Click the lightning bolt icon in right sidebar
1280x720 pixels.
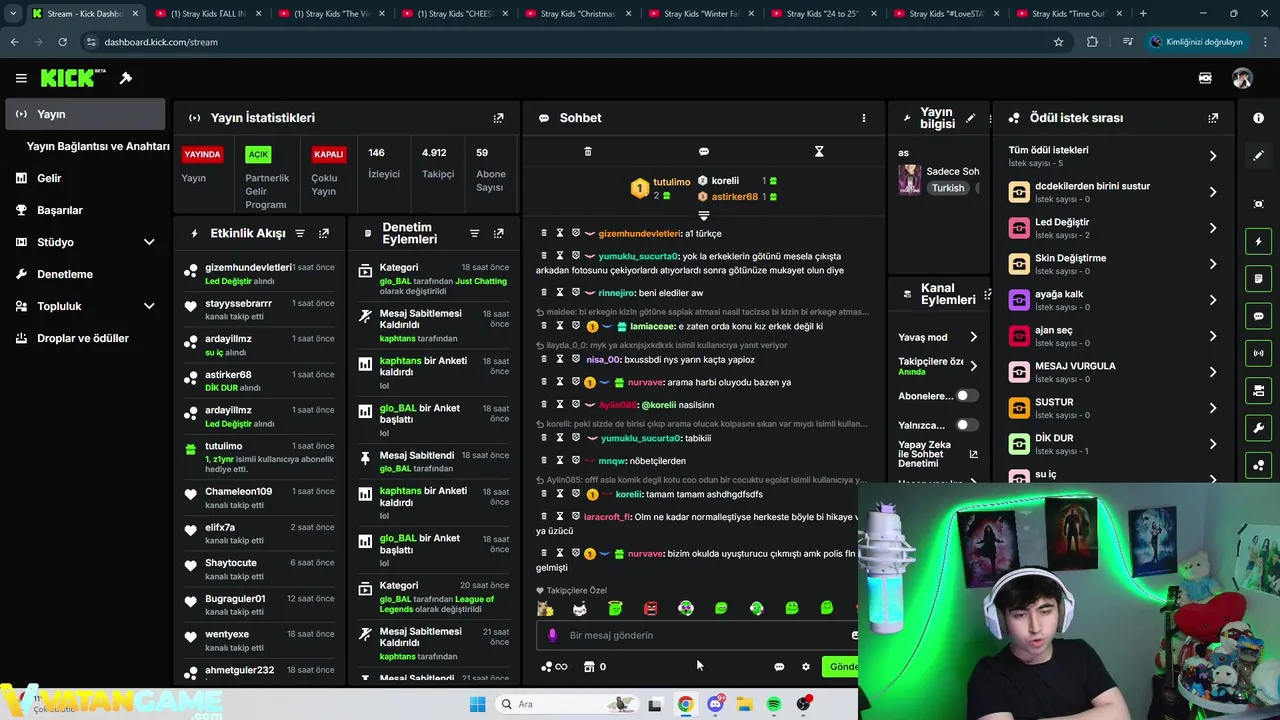1259,241
